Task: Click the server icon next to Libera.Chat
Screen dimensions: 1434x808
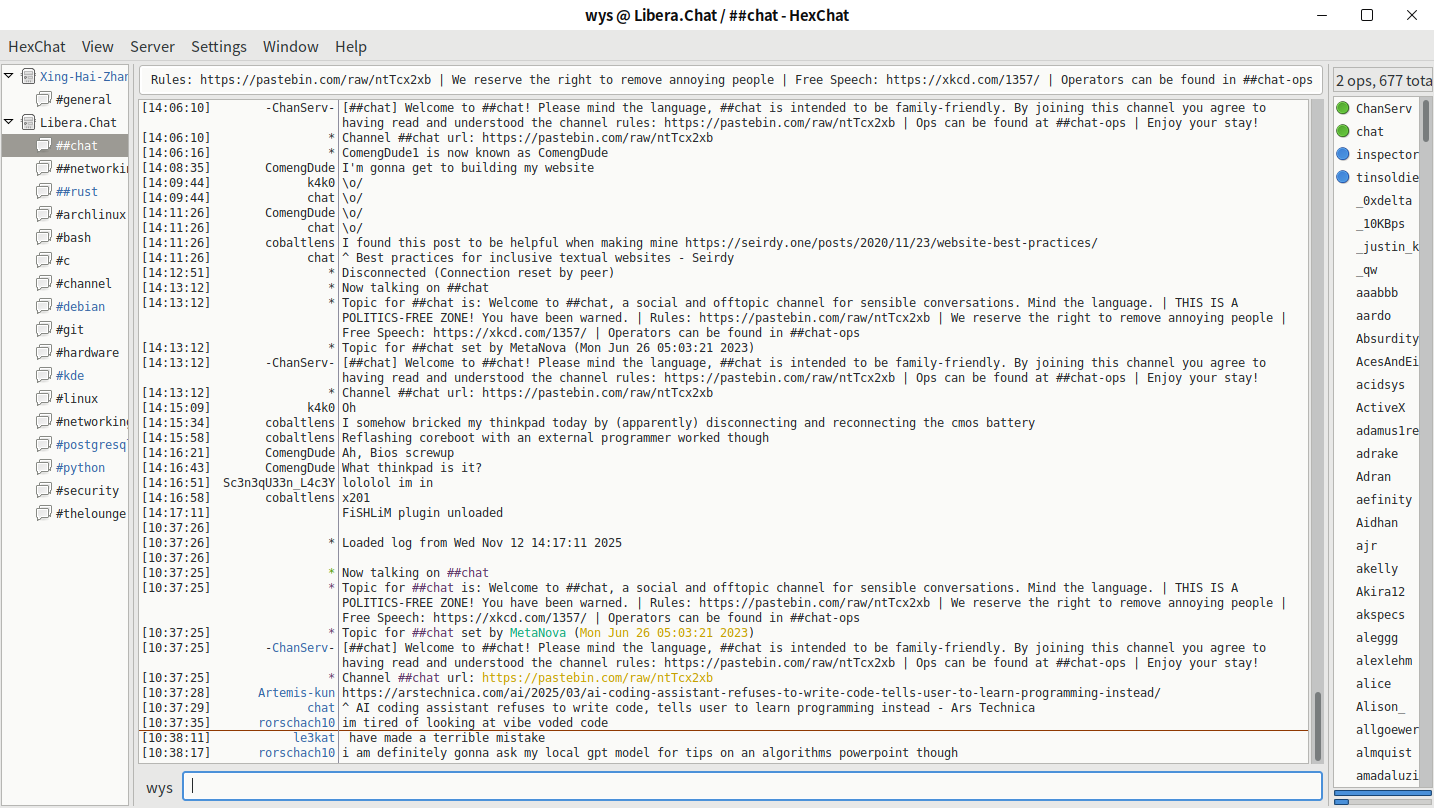Action: (x=28, y=122)
